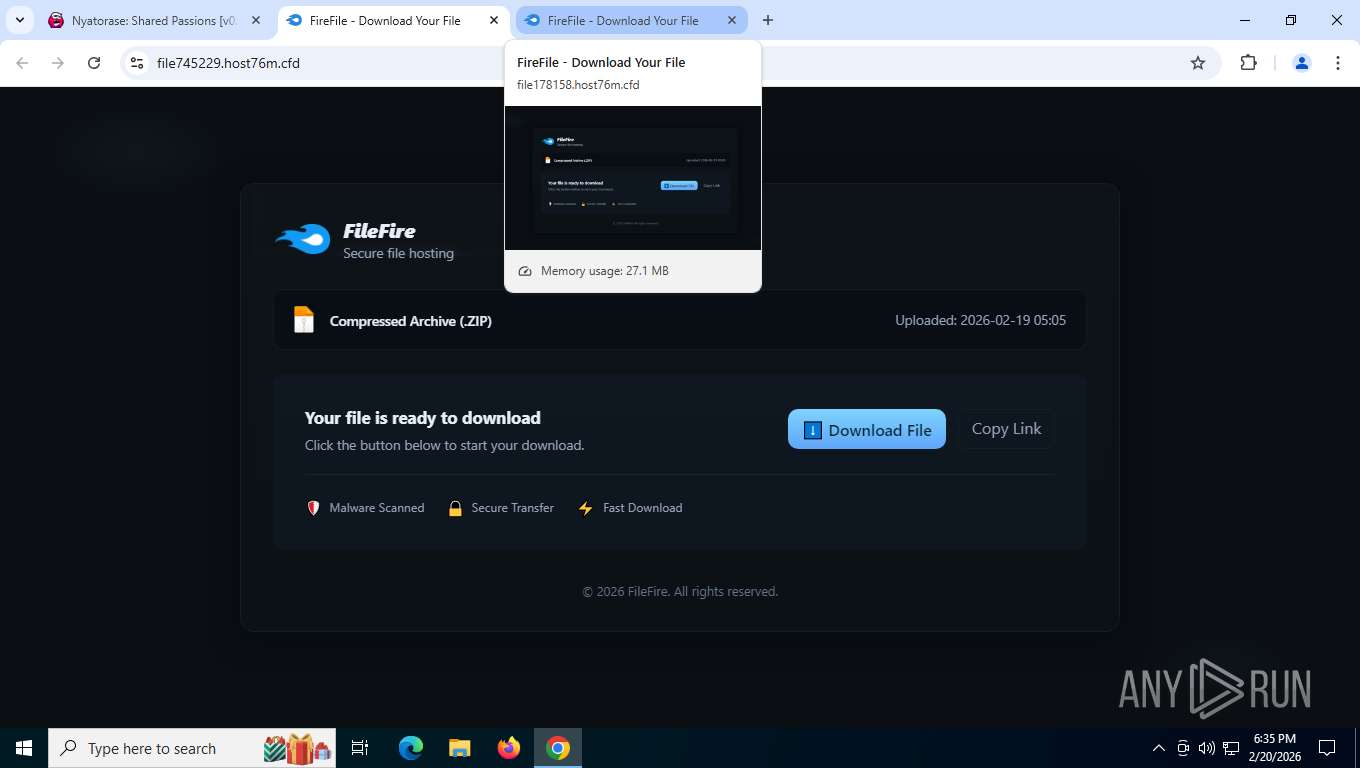Click the address bar URL
Viewport: 1360px width, 768px height.
click(228, 63)
